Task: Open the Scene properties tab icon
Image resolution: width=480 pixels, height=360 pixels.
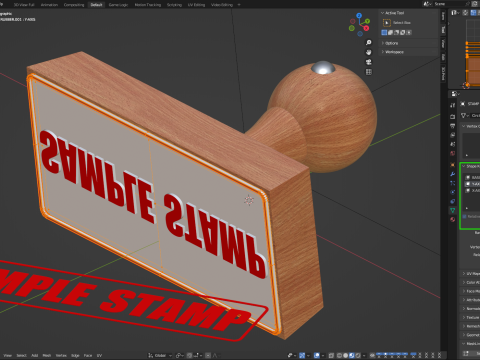Action: tap(452, 144)
